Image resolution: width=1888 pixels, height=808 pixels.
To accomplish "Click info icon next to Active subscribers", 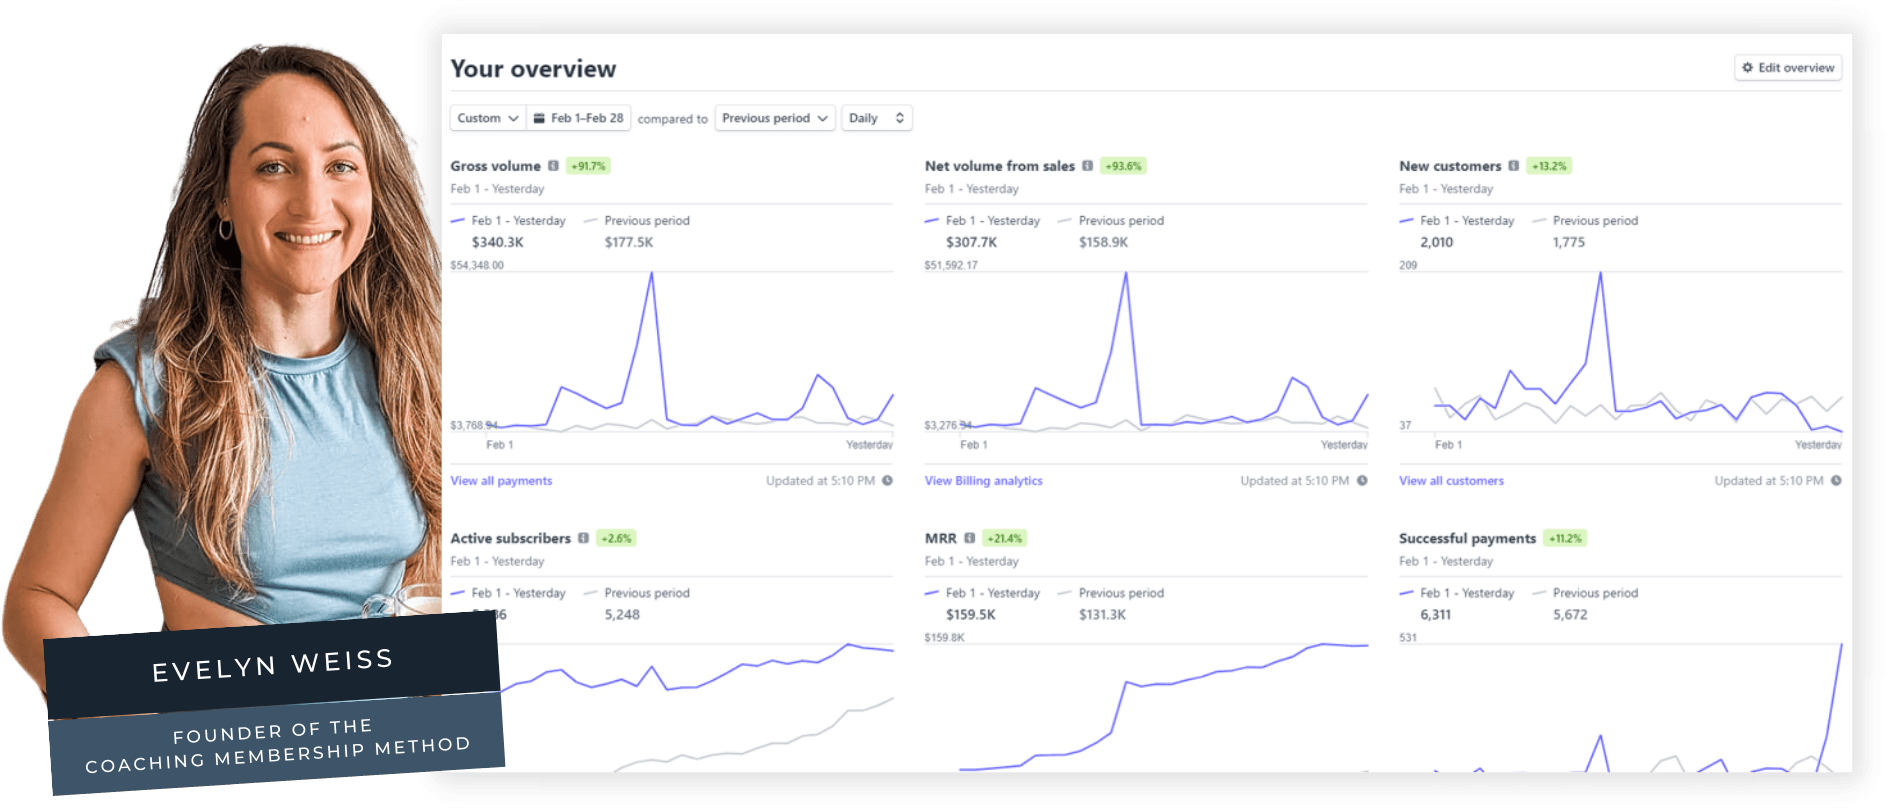I will [583, 538].
